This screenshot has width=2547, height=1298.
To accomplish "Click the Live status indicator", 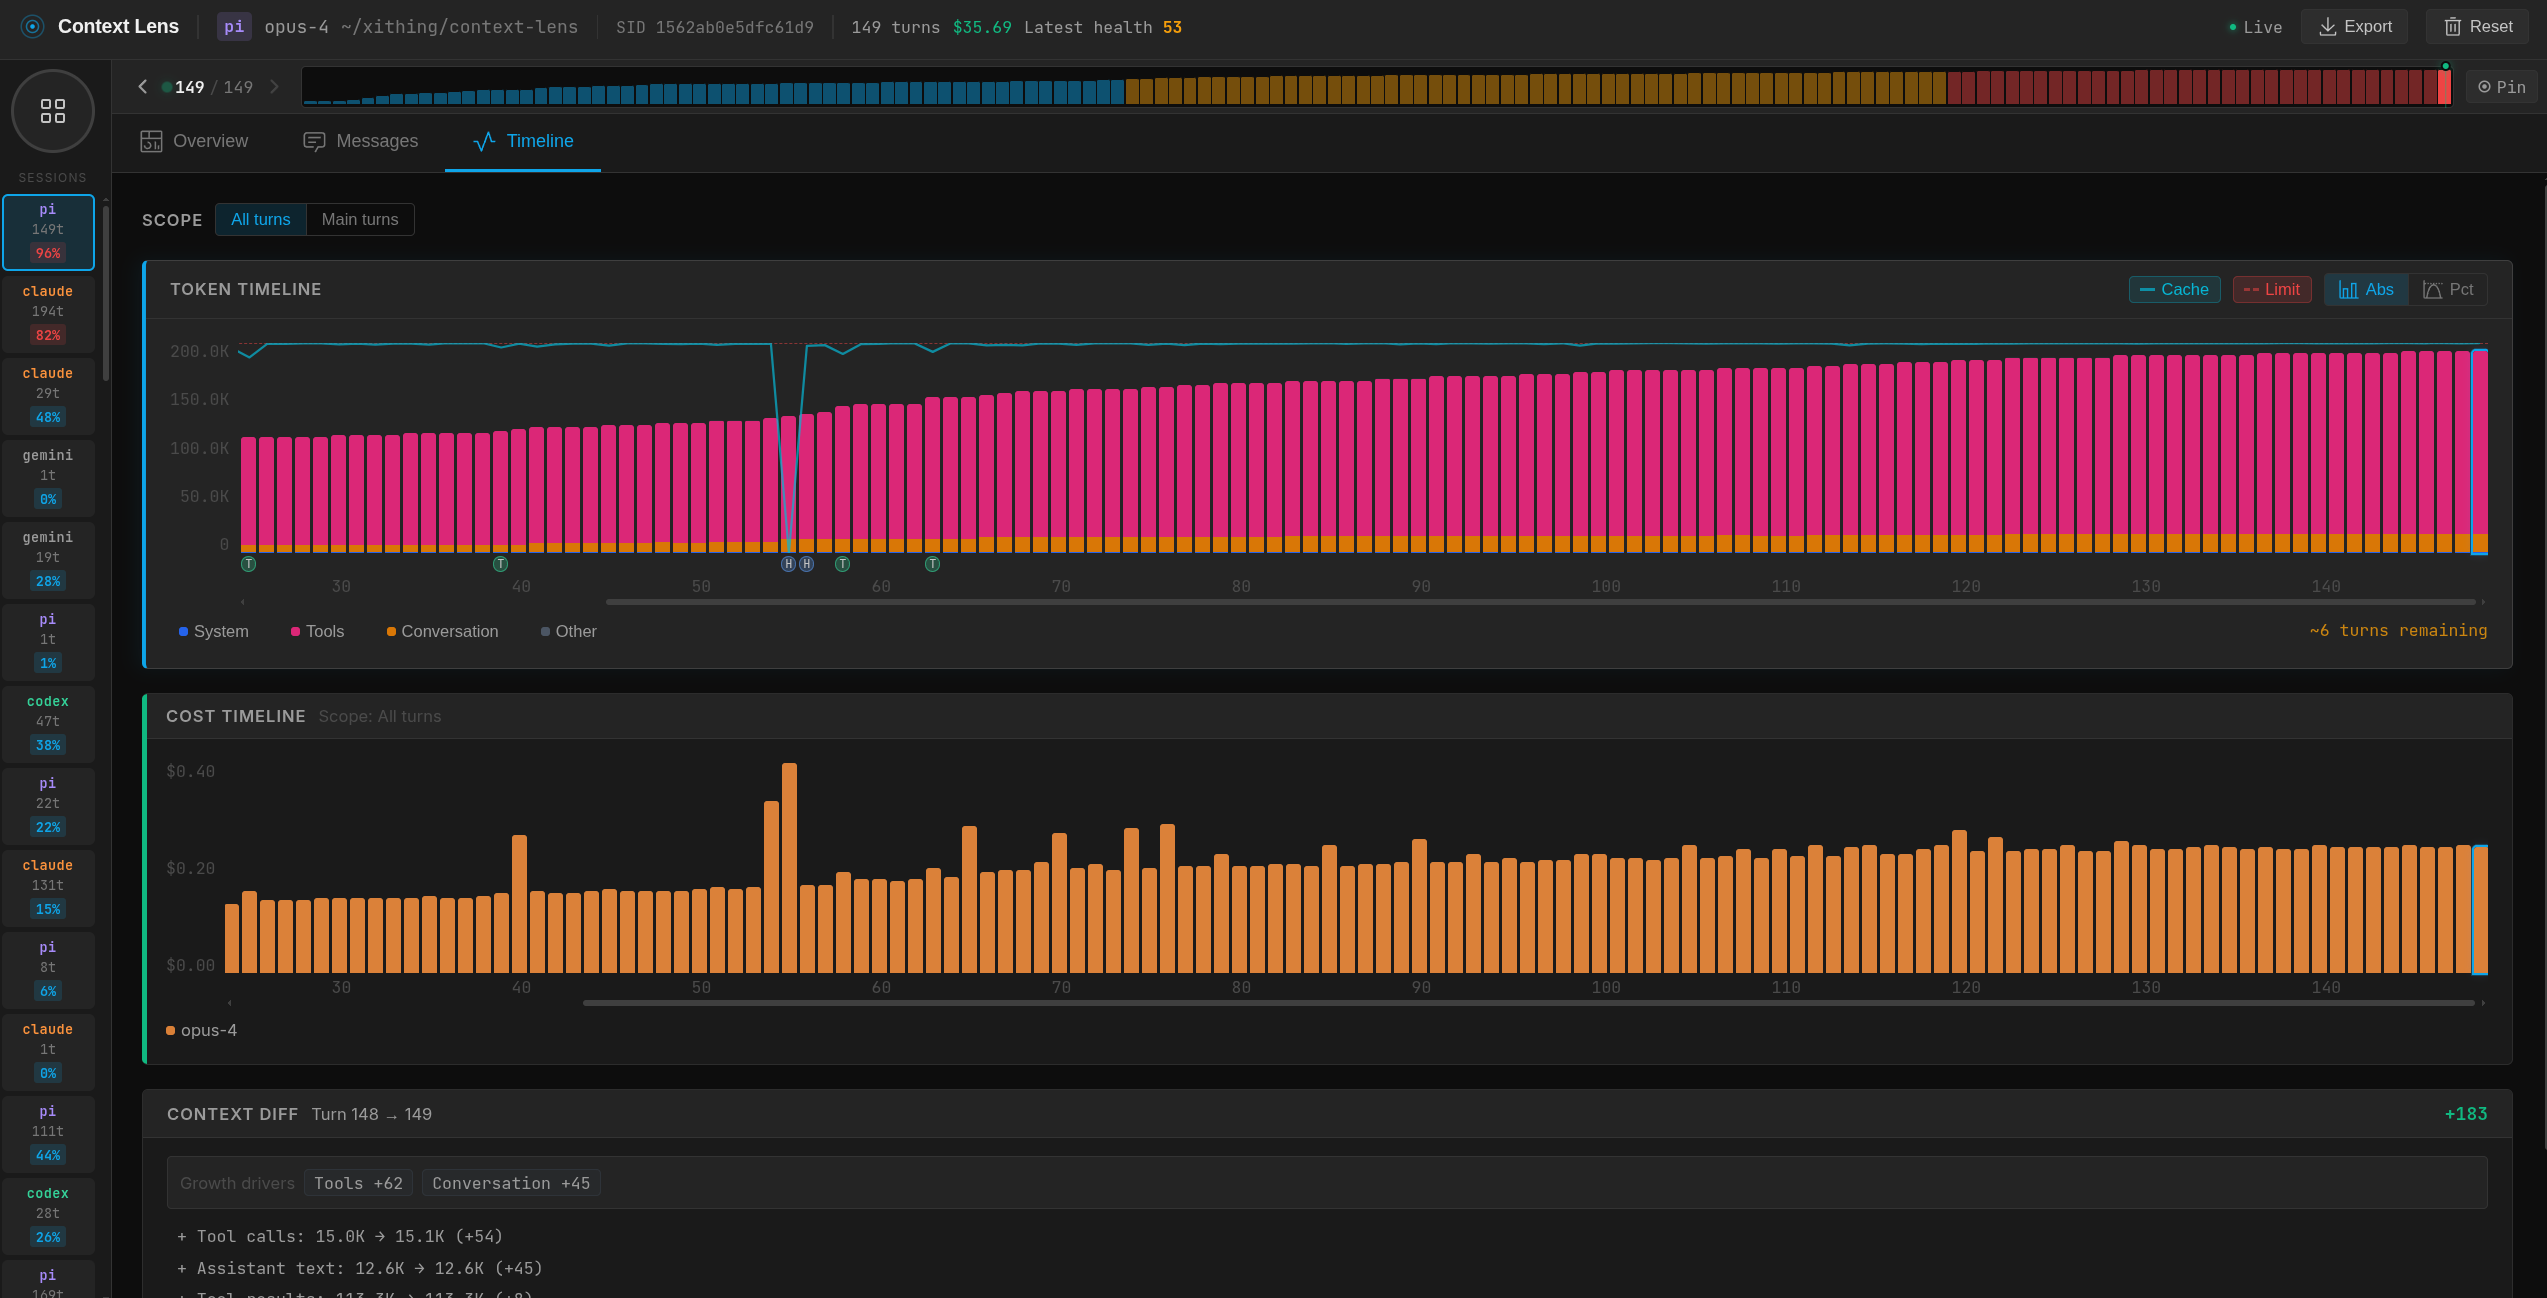I will pos(2255,27).
